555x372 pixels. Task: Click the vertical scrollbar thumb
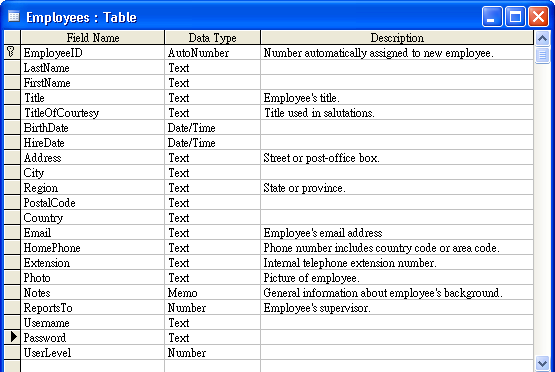click(x=542, y=55)
